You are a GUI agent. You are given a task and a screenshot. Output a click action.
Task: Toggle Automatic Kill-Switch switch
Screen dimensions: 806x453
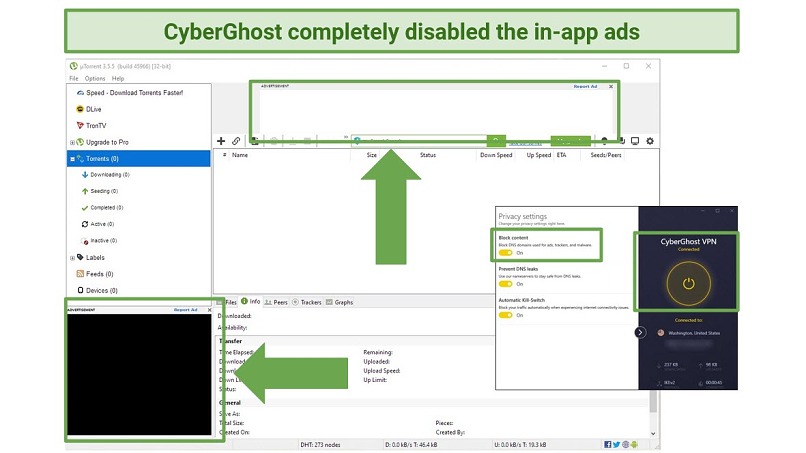coord(506,315)
